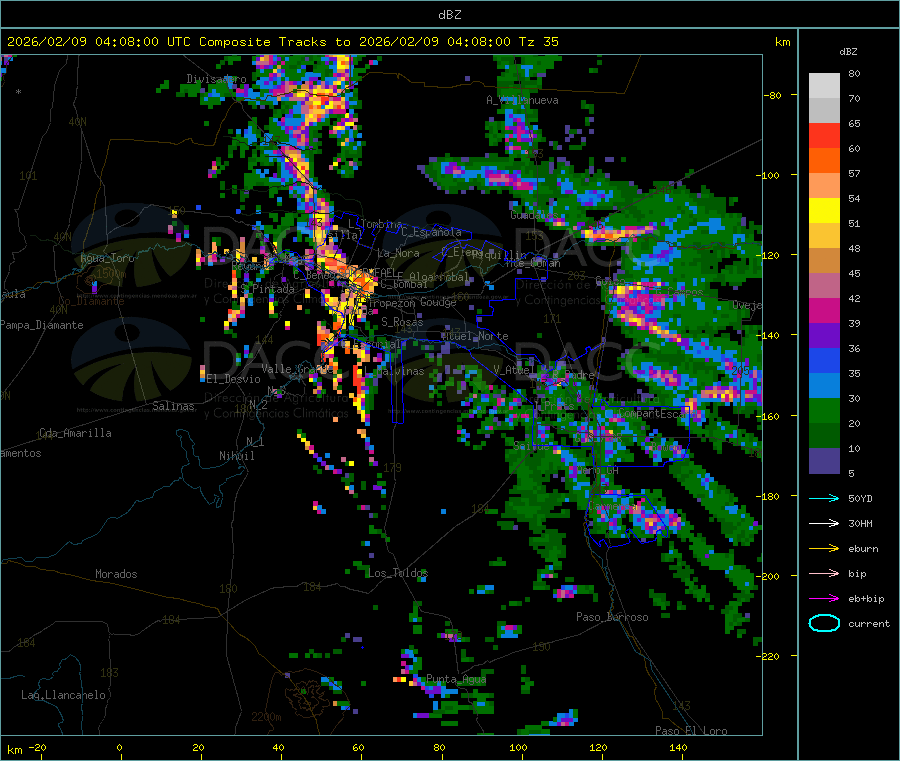
Task: Click the 'C_Española' map label
Action: point(431,232)
